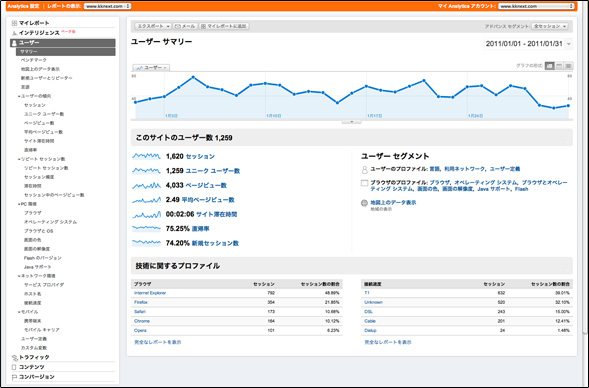Viewport: 589px width, 388px height.
Task: Open the date range 2011/01/01 - 2011/01/31 picker
Action: [528, 44]
